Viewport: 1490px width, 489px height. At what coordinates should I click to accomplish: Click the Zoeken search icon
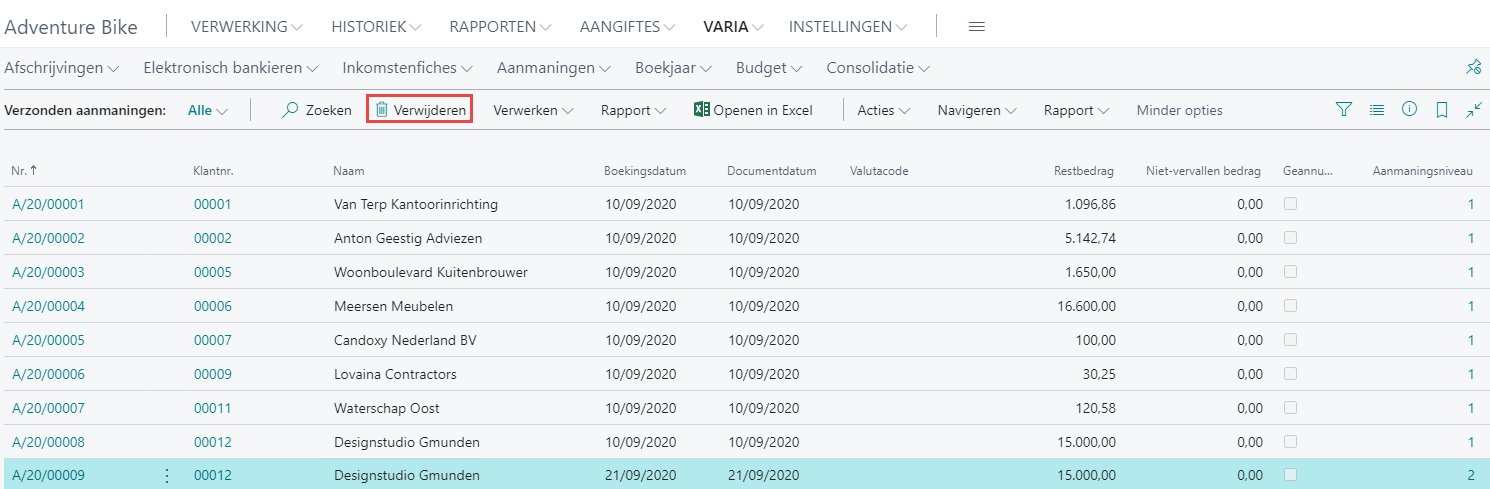291,110
